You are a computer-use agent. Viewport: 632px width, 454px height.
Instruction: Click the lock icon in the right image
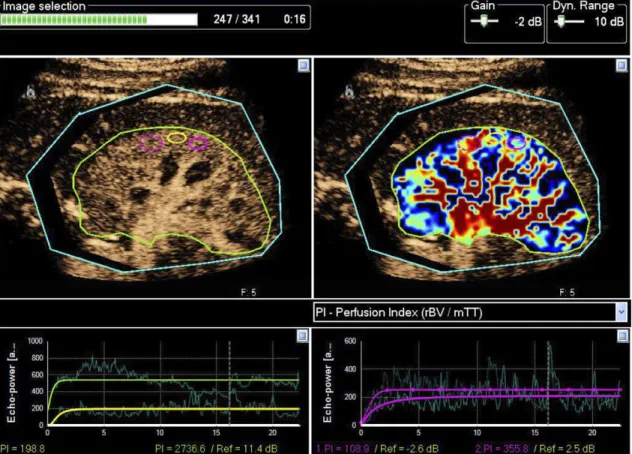(x=349, y=92)
